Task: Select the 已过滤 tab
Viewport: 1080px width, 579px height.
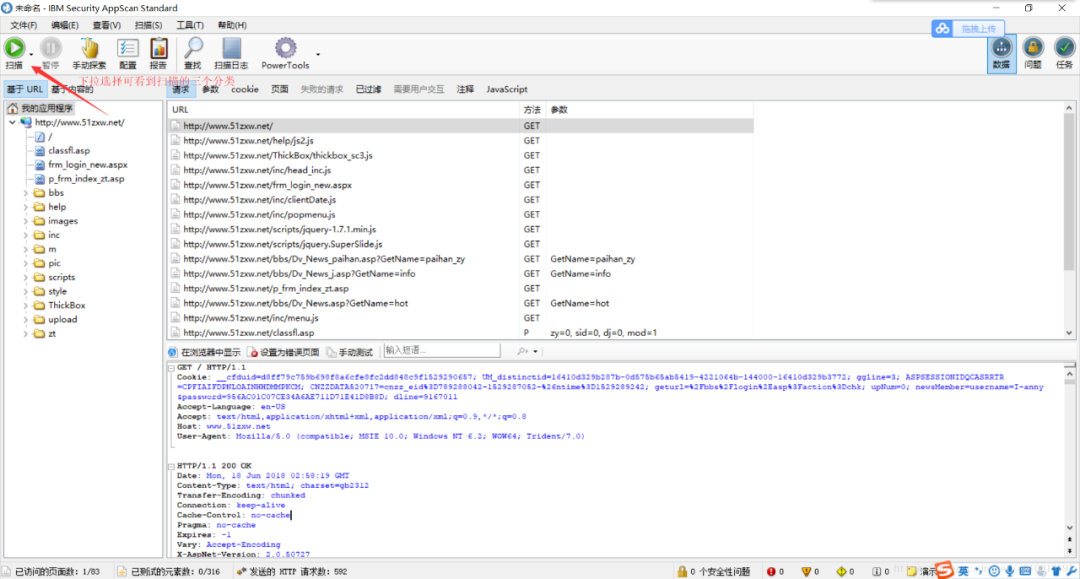Action: point(368,90)
